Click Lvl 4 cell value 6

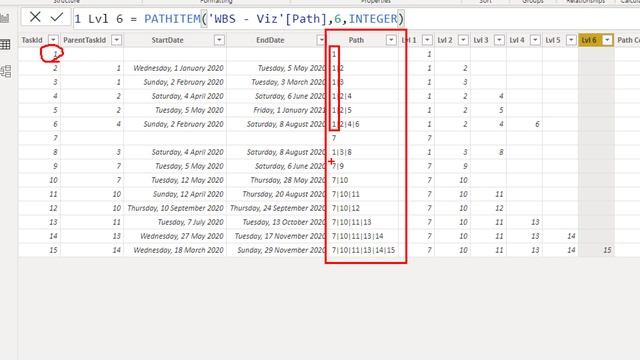click(x=537, y=124)
